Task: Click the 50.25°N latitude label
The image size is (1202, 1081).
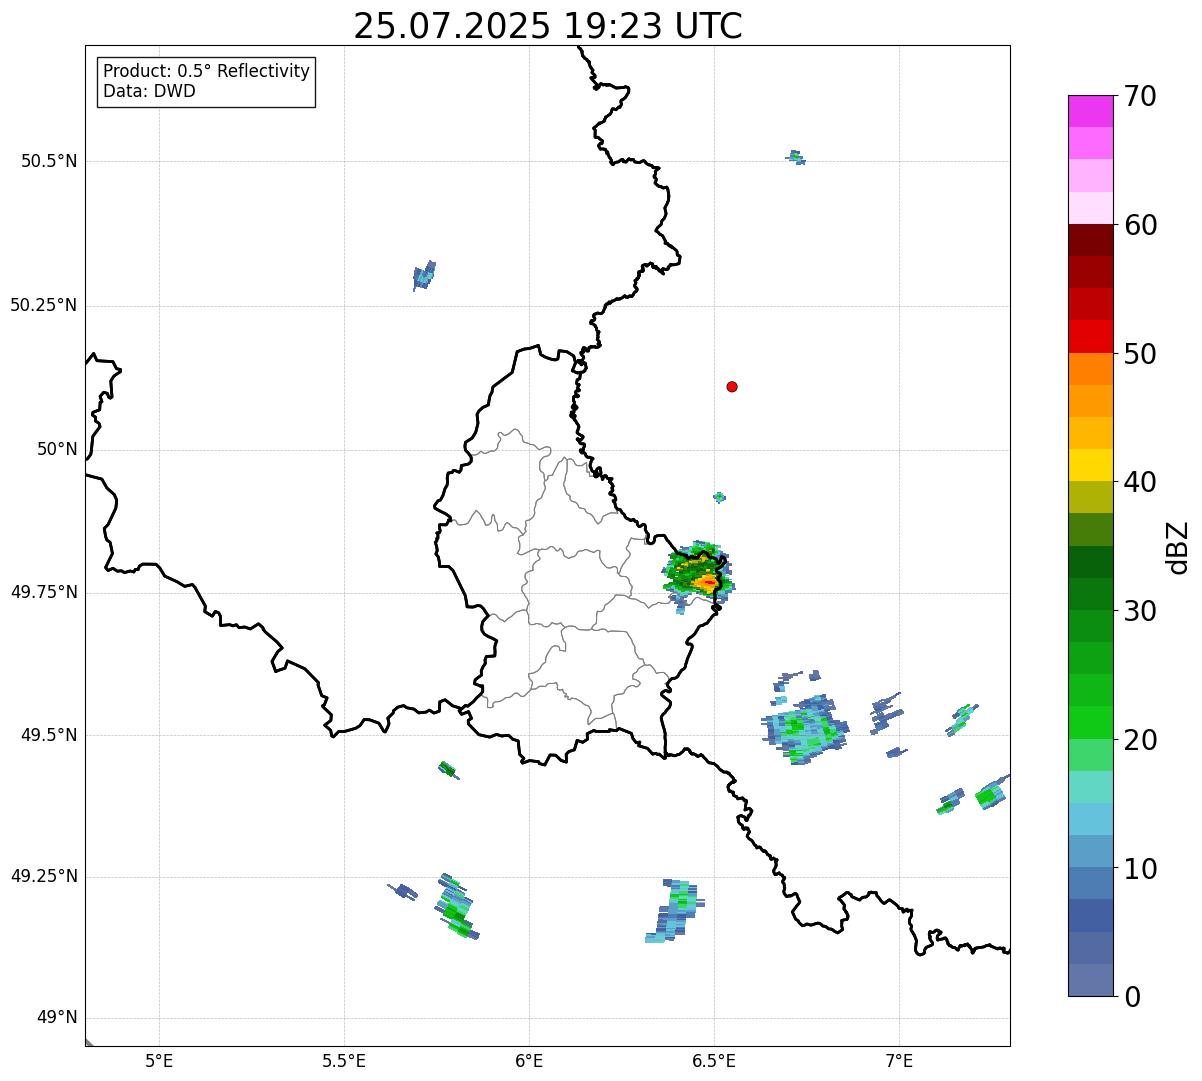Action: [x=44, y=305]
